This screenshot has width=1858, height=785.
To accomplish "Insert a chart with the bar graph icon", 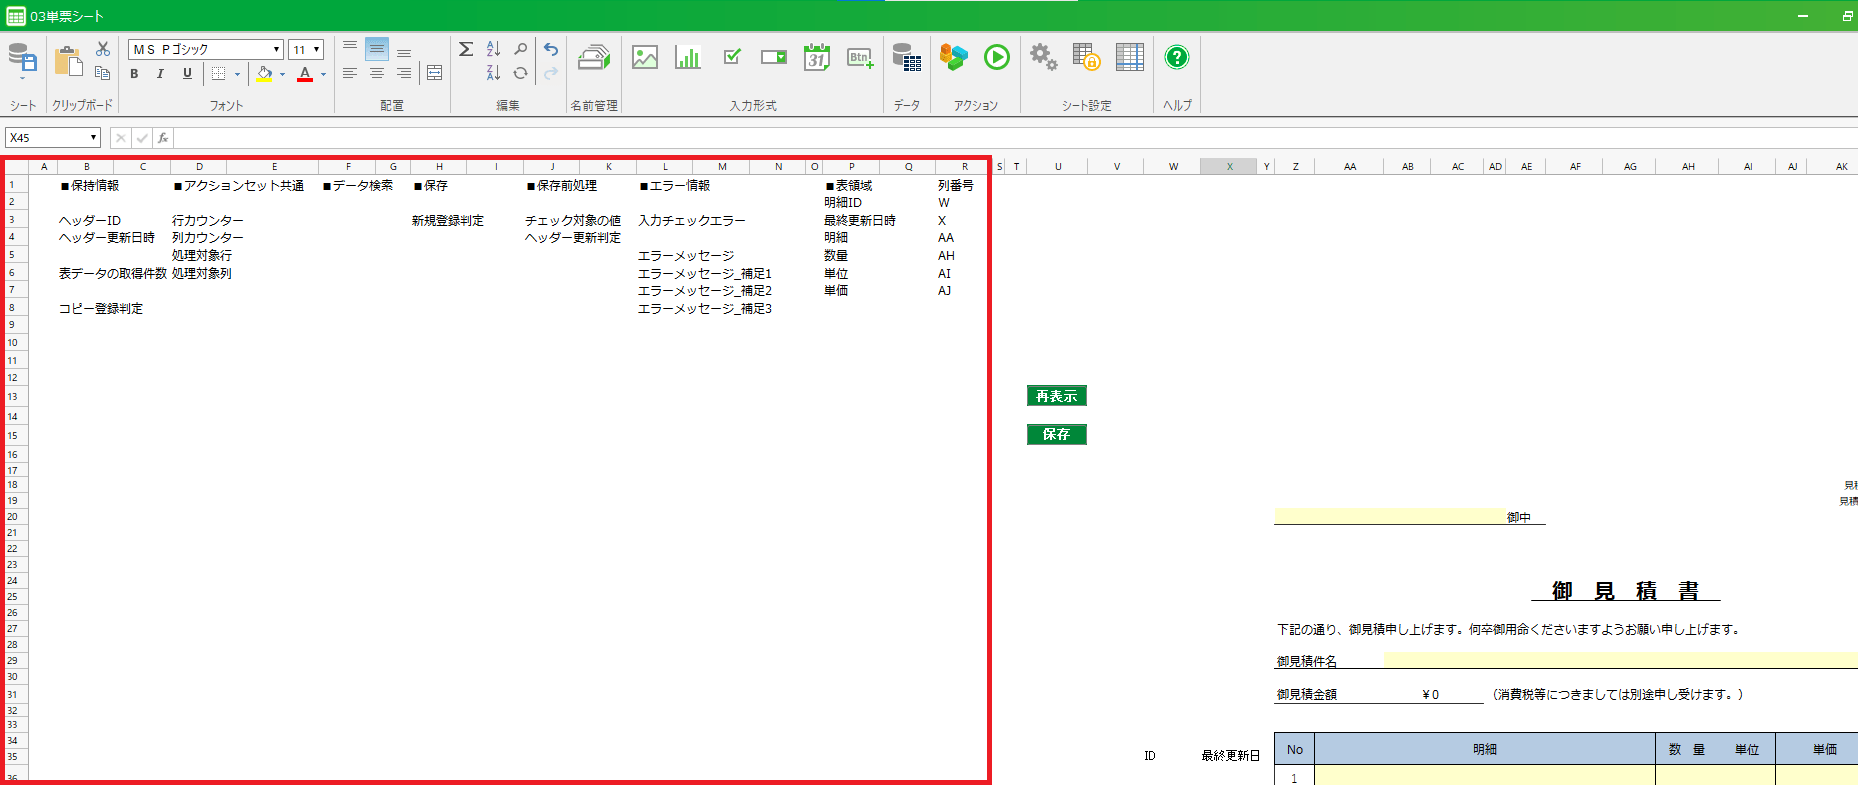I will click(x=688, y=58).
